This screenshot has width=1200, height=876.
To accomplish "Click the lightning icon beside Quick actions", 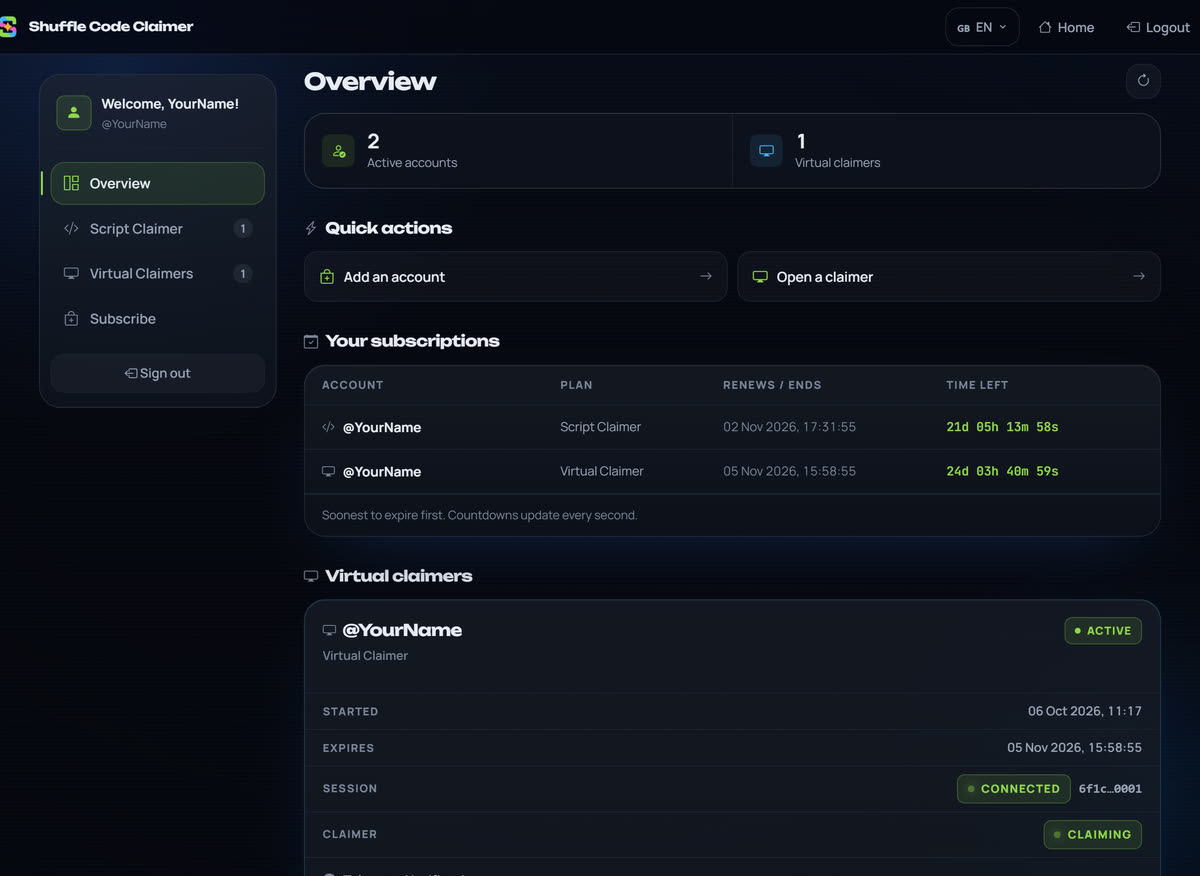I will coord(311,228).
